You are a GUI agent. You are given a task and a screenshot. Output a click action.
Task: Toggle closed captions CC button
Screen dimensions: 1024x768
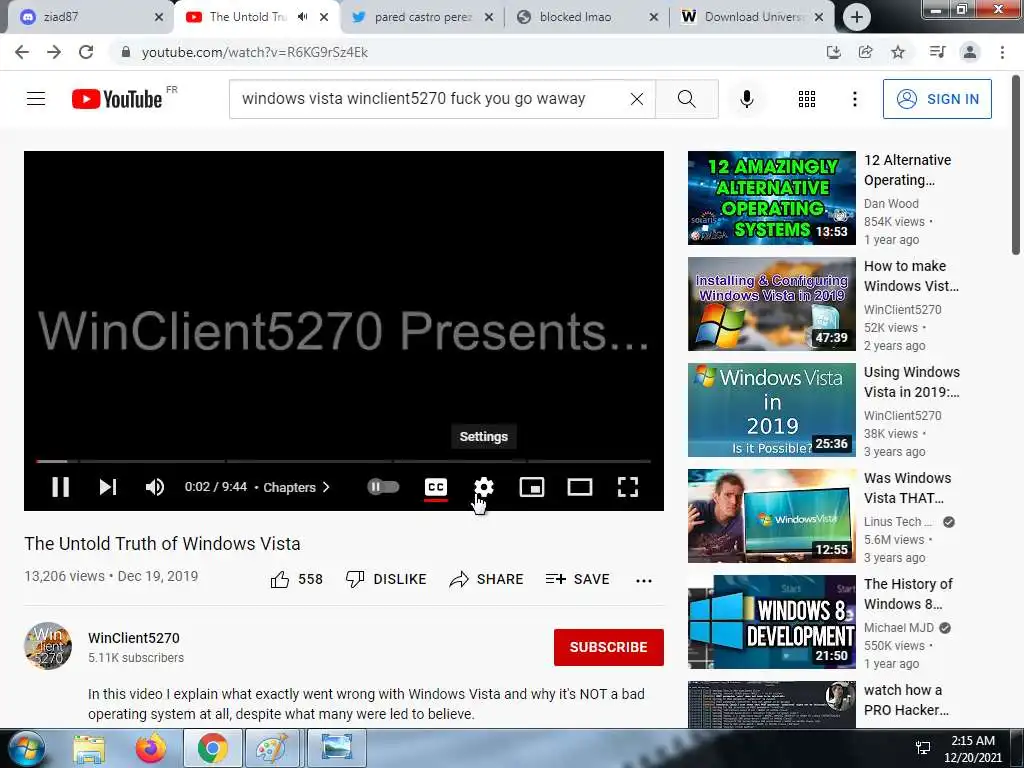[436, 487]
